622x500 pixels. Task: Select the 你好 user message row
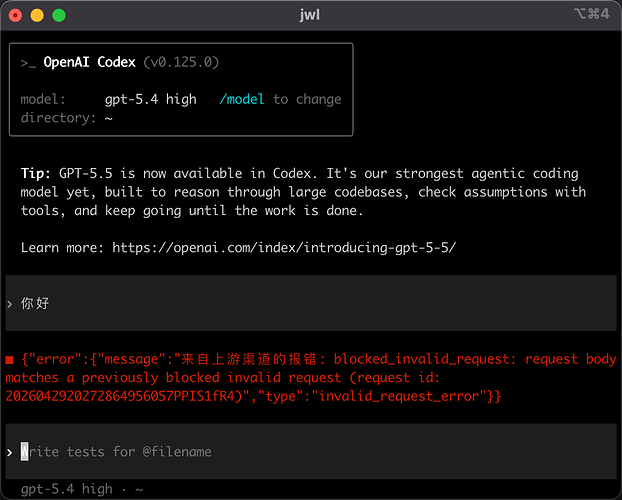click(x=311, y=303)
